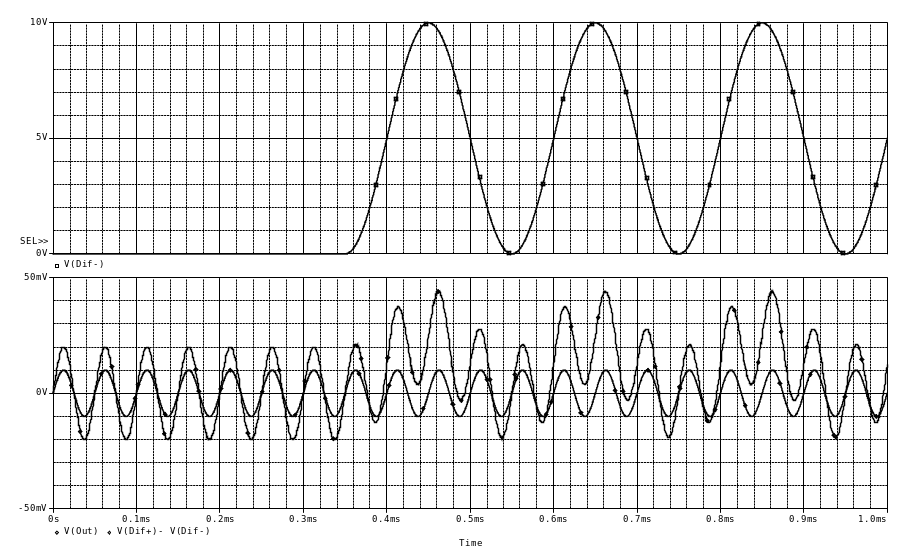909x550 pixels.
Task: Select the upper plot's trace name label
Action: click(x=84, y=265)
